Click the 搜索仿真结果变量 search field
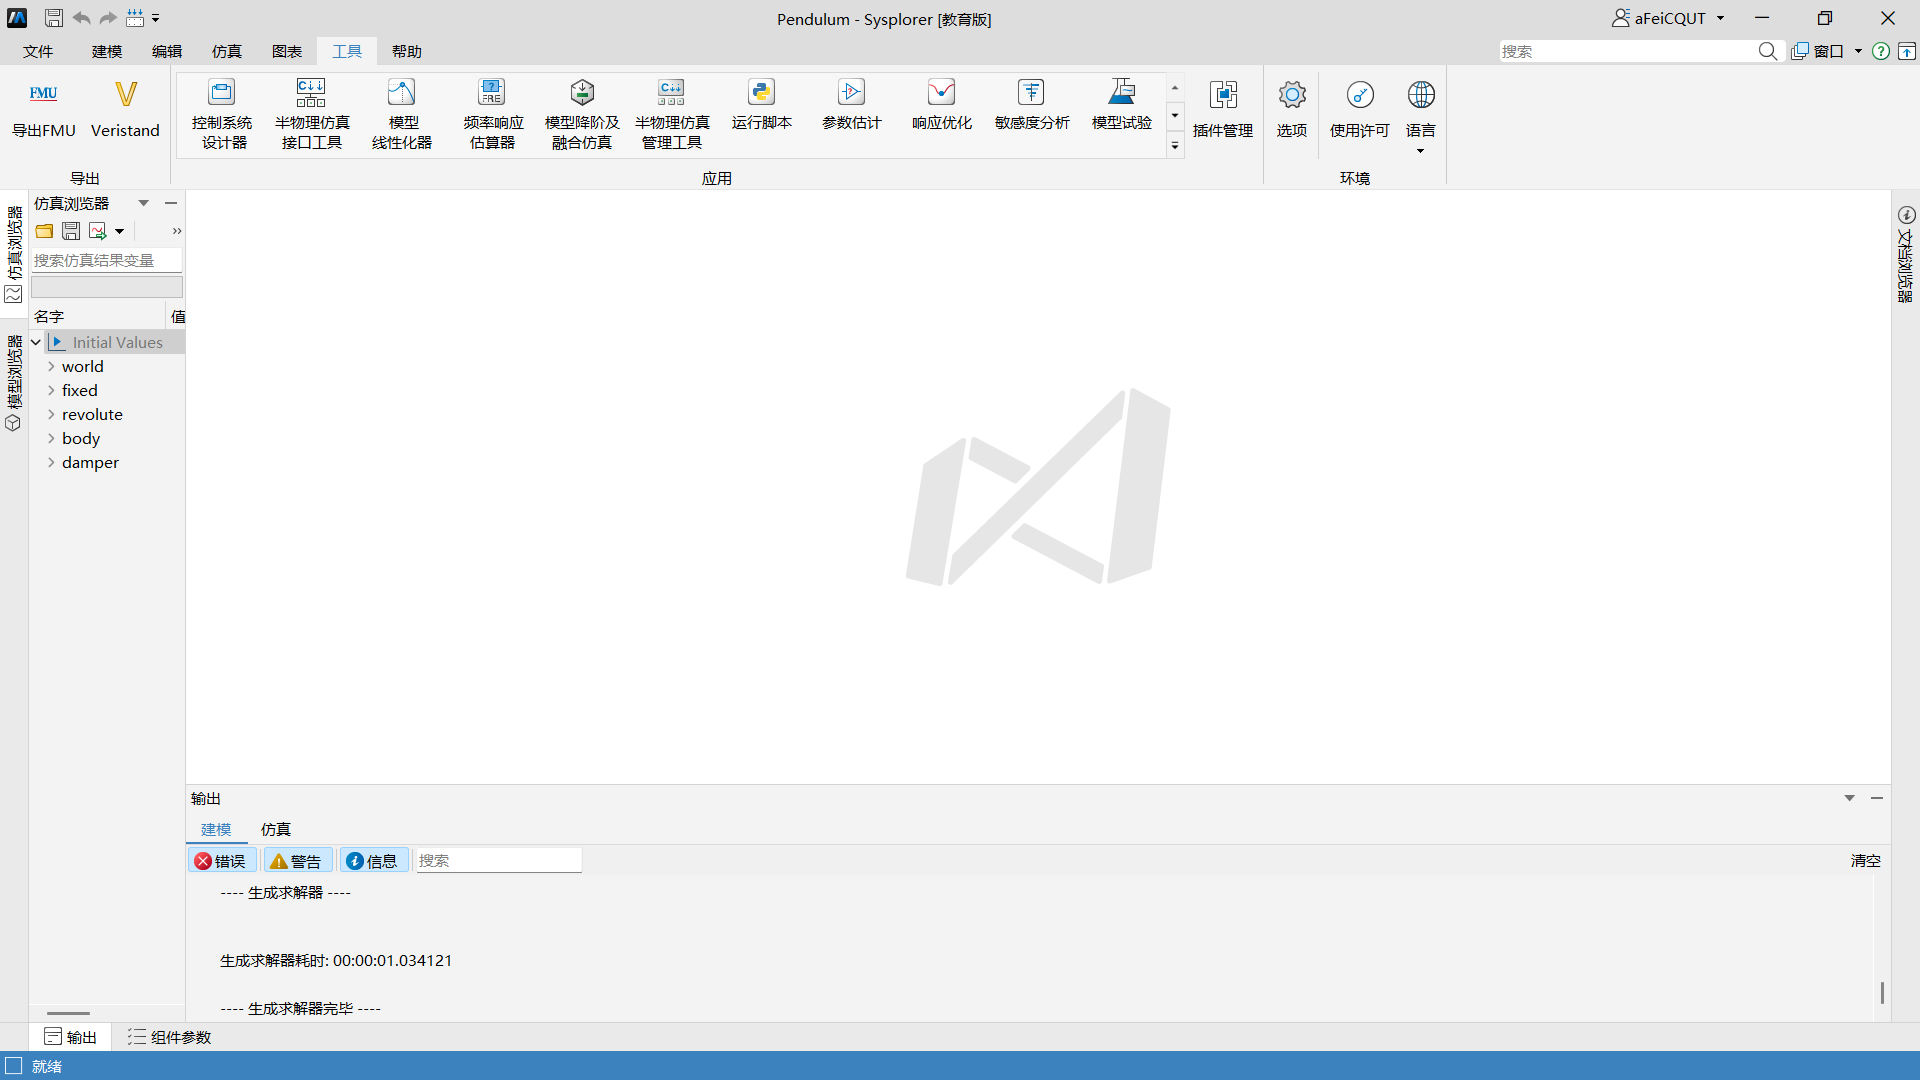 [x=106, y=260]
